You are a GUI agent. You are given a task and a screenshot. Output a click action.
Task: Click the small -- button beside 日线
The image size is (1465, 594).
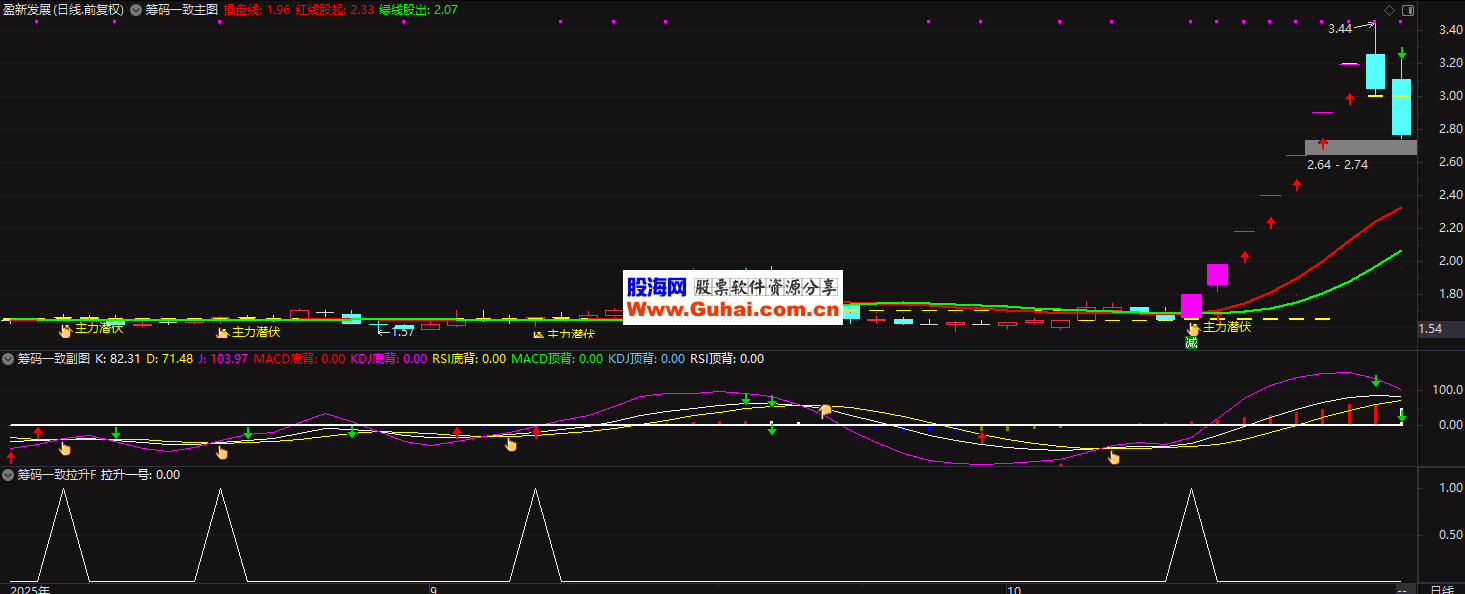tap(1404, 589)
